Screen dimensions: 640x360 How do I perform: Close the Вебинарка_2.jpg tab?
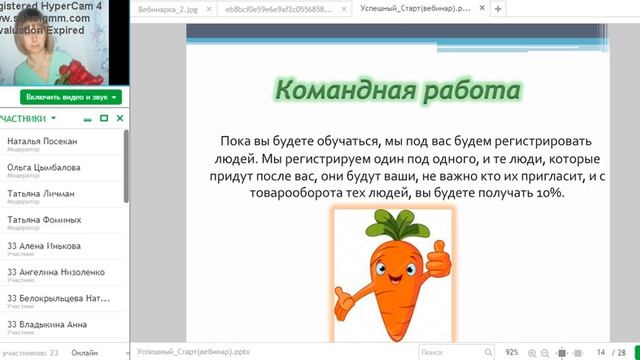209,9
